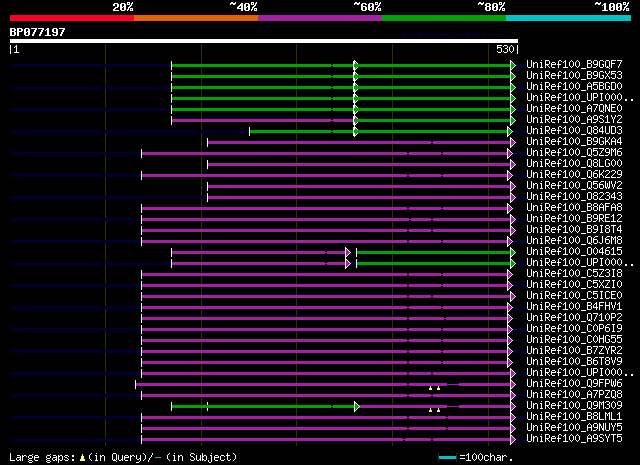Image resolution: width=640 pixels, height=465 pixels.
Task: Click the query start position 1
Action: (x=16, y=49)
